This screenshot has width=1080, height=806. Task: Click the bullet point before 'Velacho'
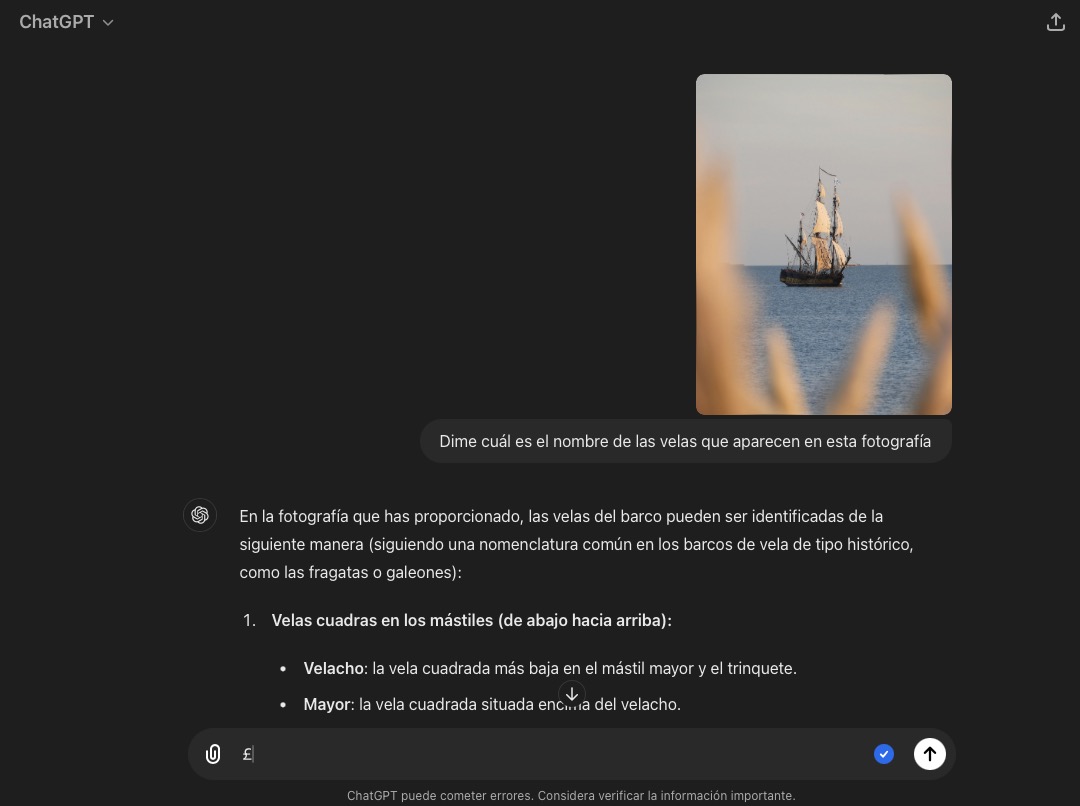click(x=282, y=668)
